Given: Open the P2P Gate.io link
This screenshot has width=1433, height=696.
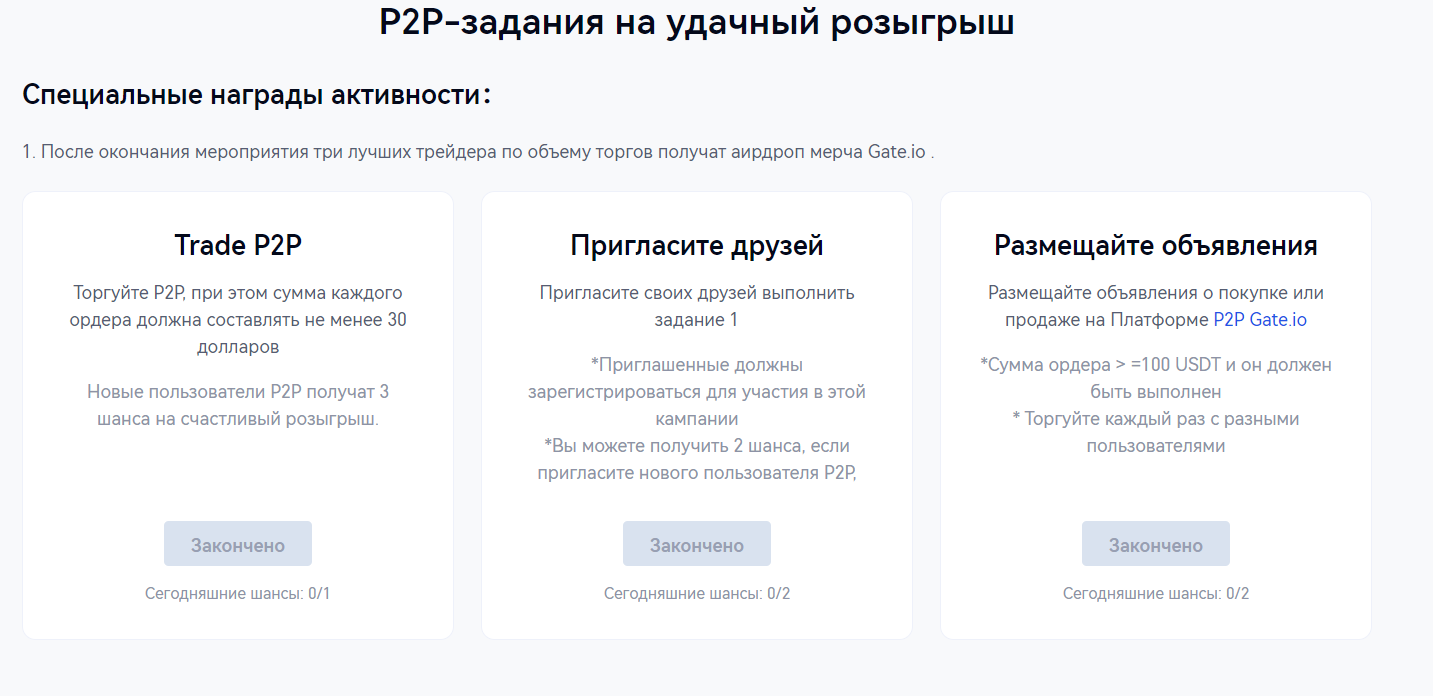Looking at the screenshot, I should [x=1260, y=320].
